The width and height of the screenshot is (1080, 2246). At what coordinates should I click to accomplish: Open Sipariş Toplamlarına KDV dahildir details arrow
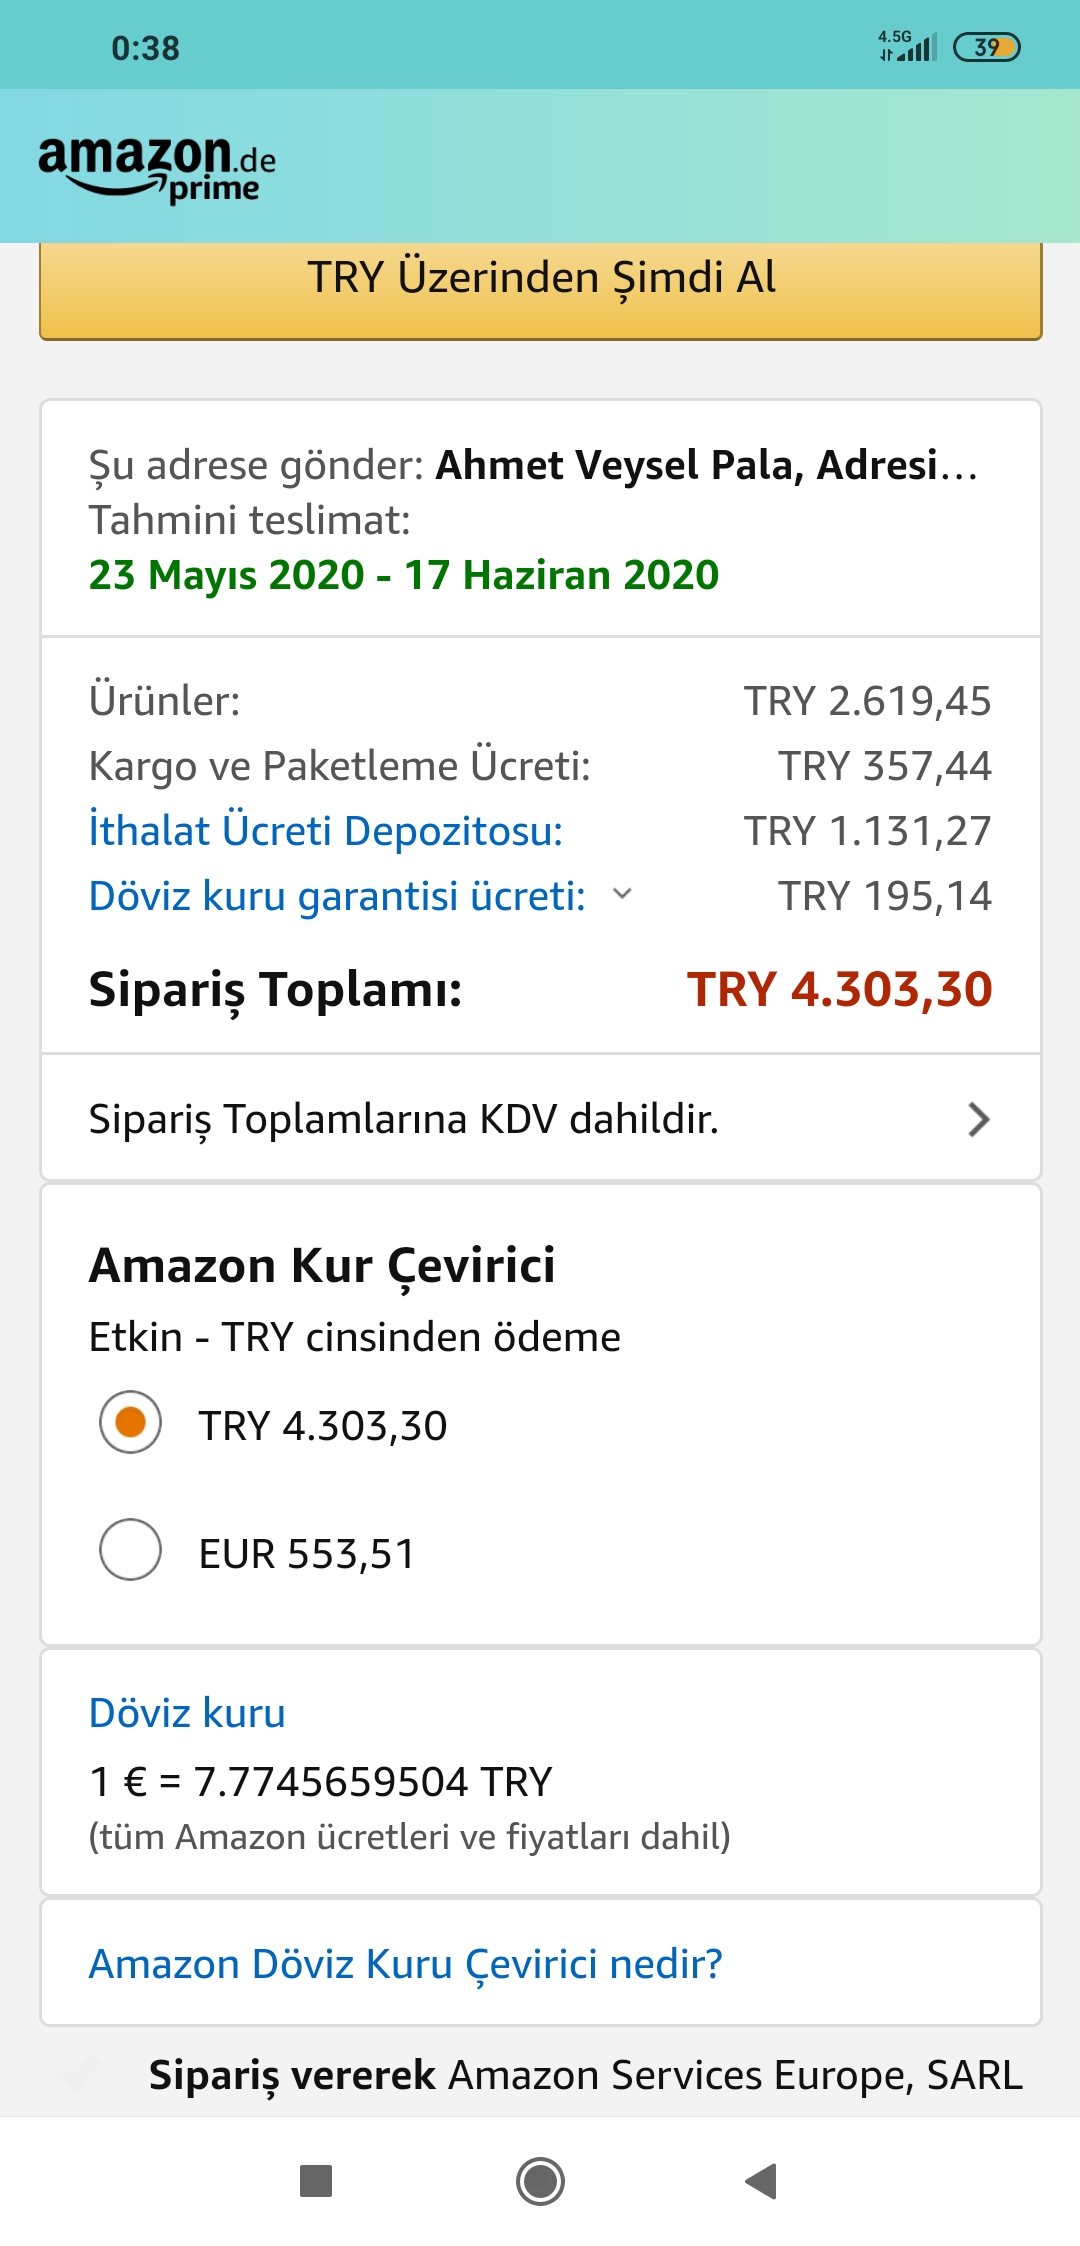979,1119
